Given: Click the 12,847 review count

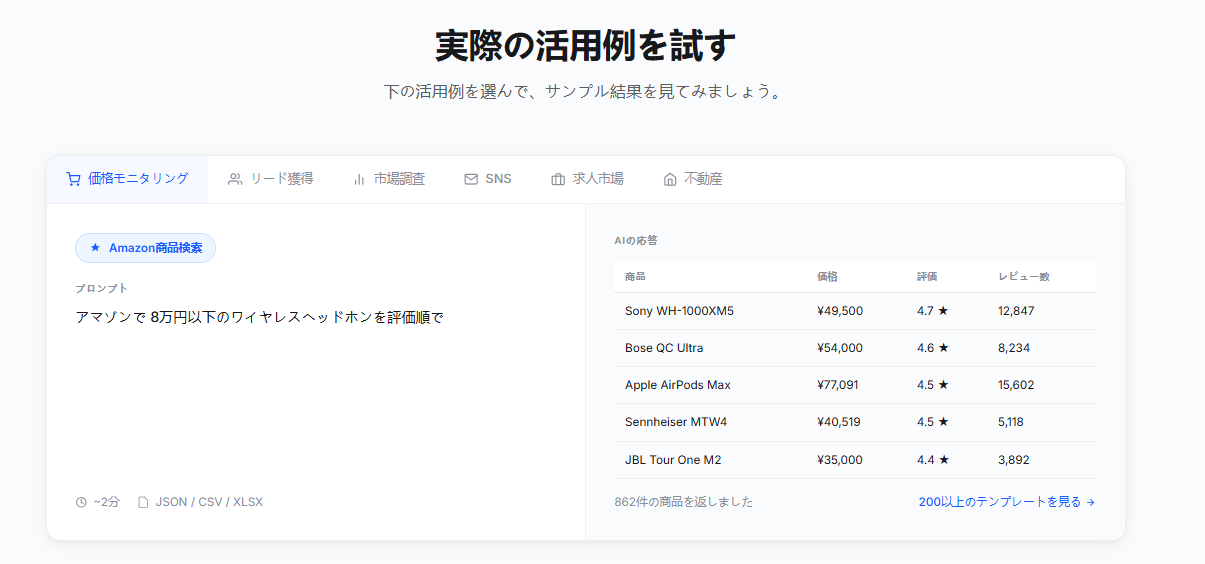Looking at the screenshot, I should pos(1016,311).
